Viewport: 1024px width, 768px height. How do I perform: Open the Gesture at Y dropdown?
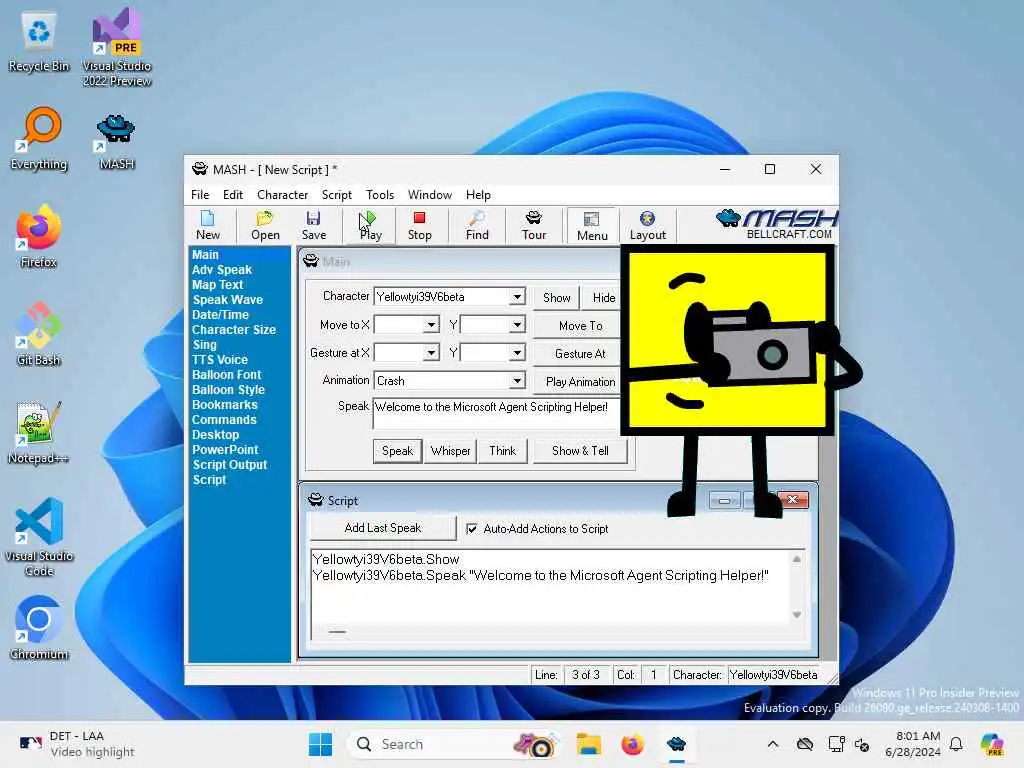[517, 353]
